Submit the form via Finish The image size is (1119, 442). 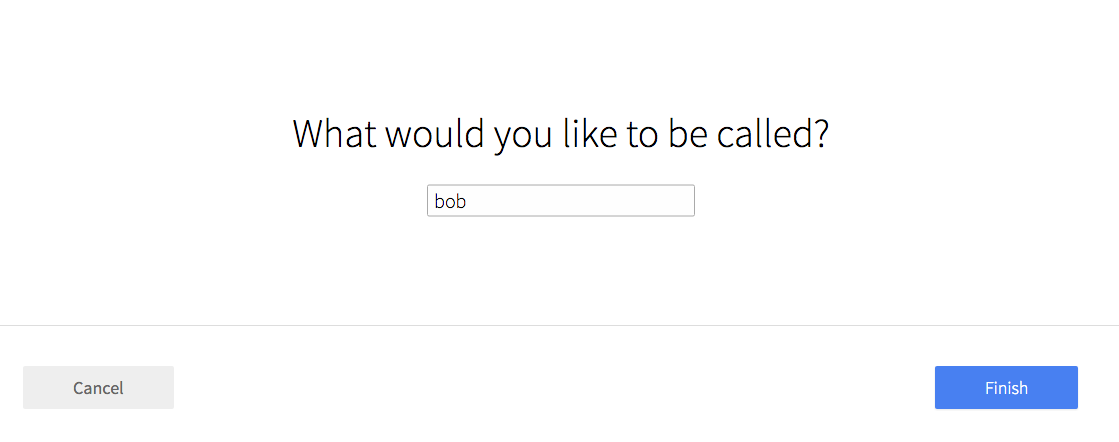(x=1006, y=388)
